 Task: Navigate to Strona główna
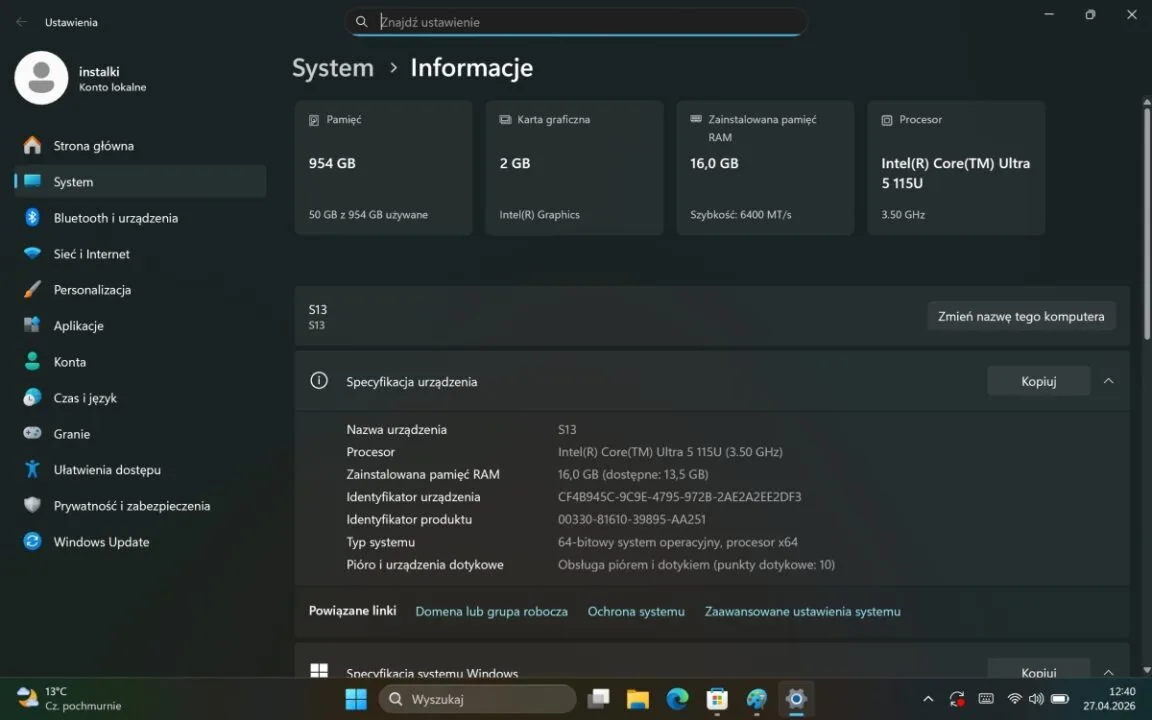(93, 146)
